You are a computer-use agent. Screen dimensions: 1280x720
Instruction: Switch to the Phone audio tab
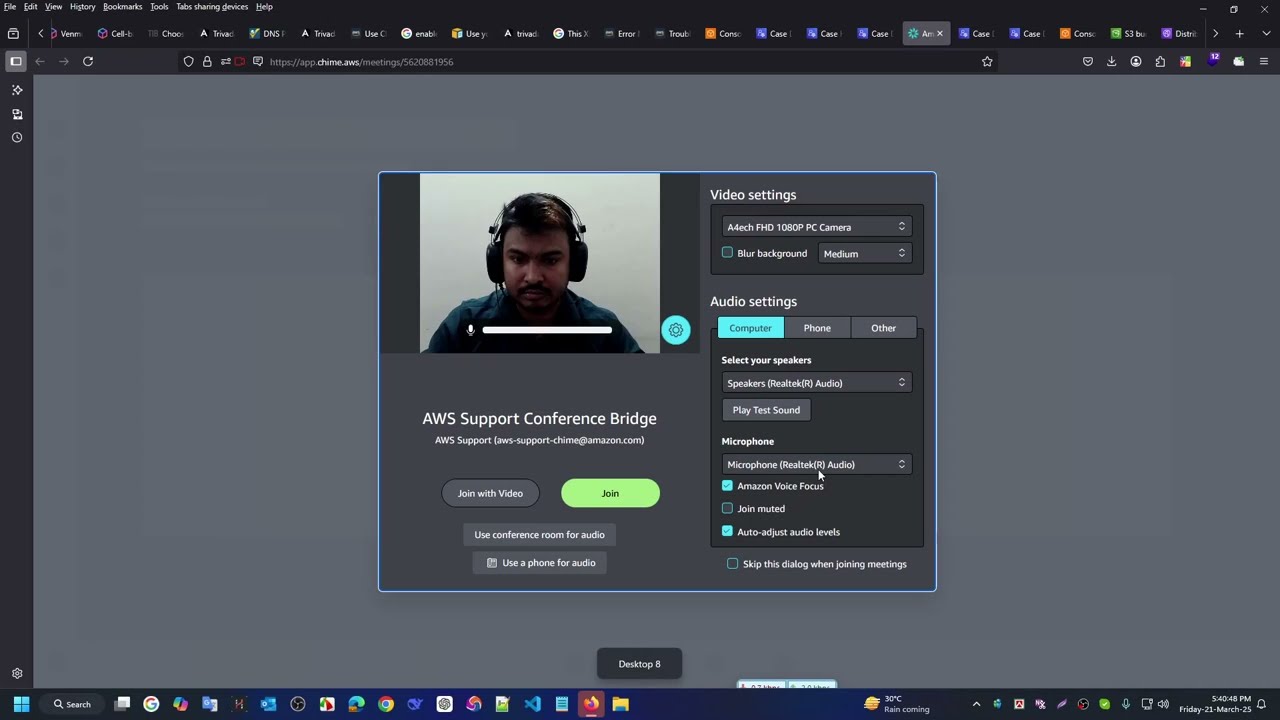coord(817,328)
